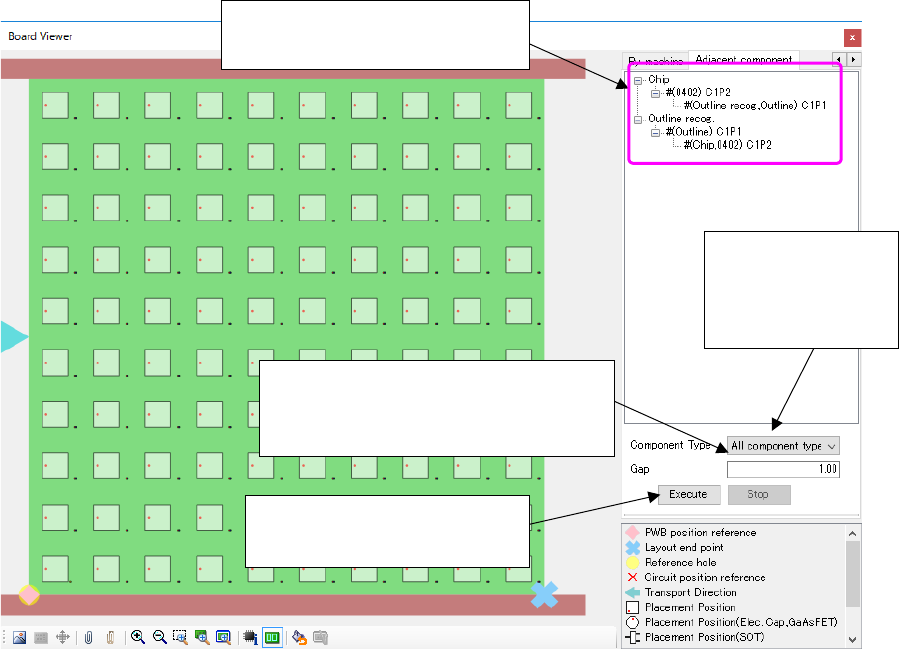Switch to the Adjacent component tab
The height and width of the screenshot is (649, 899).
tap(744, 59)
